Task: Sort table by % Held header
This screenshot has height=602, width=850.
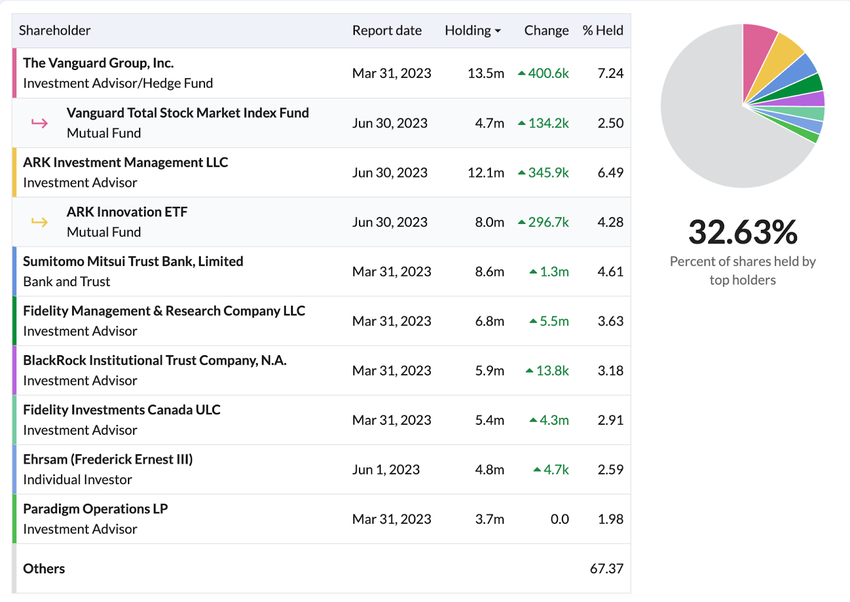Action: click(603, 31)
